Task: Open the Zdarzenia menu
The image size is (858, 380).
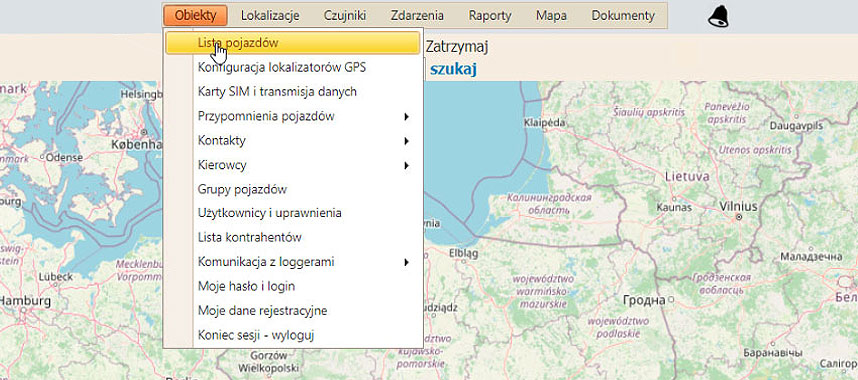Action: [417, 15]
